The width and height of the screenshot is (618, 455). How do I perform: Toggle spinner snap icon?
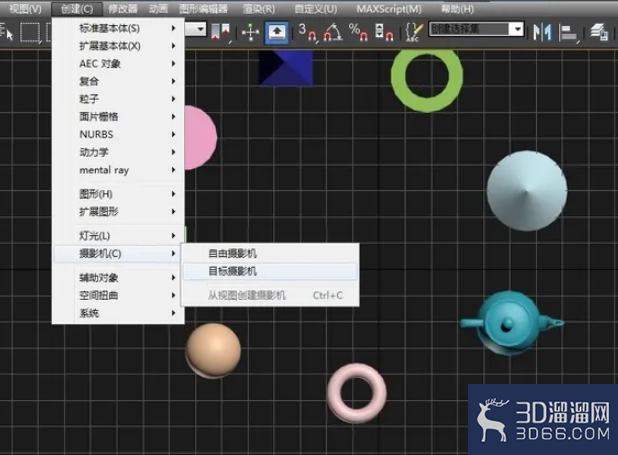coord(384,32)
